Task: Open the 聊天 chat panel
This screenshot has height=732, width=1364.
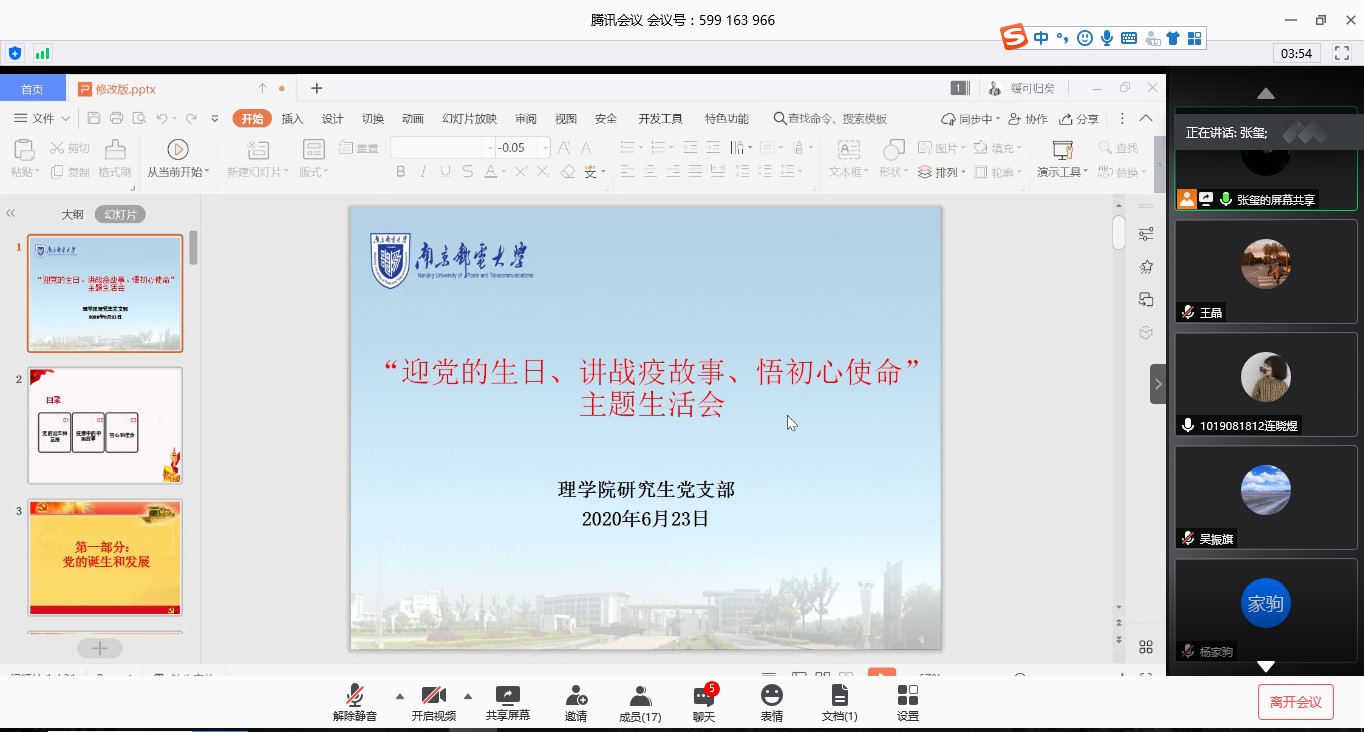Action: (704, 703)
